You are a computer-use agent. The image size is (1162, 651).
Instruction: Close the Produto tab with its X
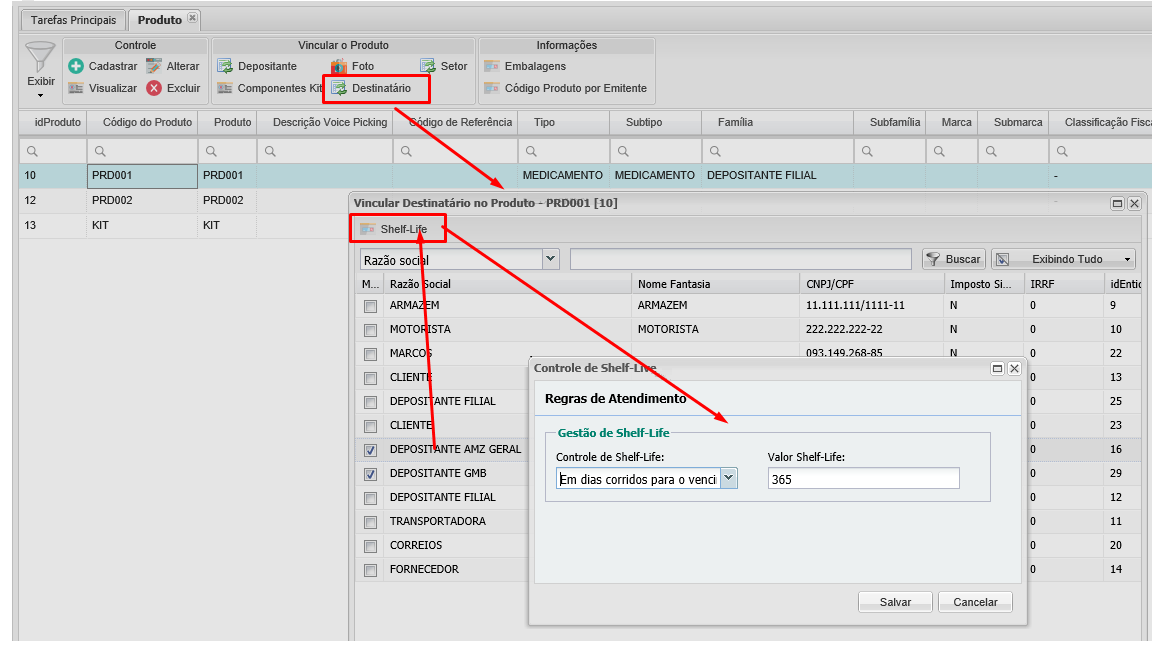coord(192,18)
